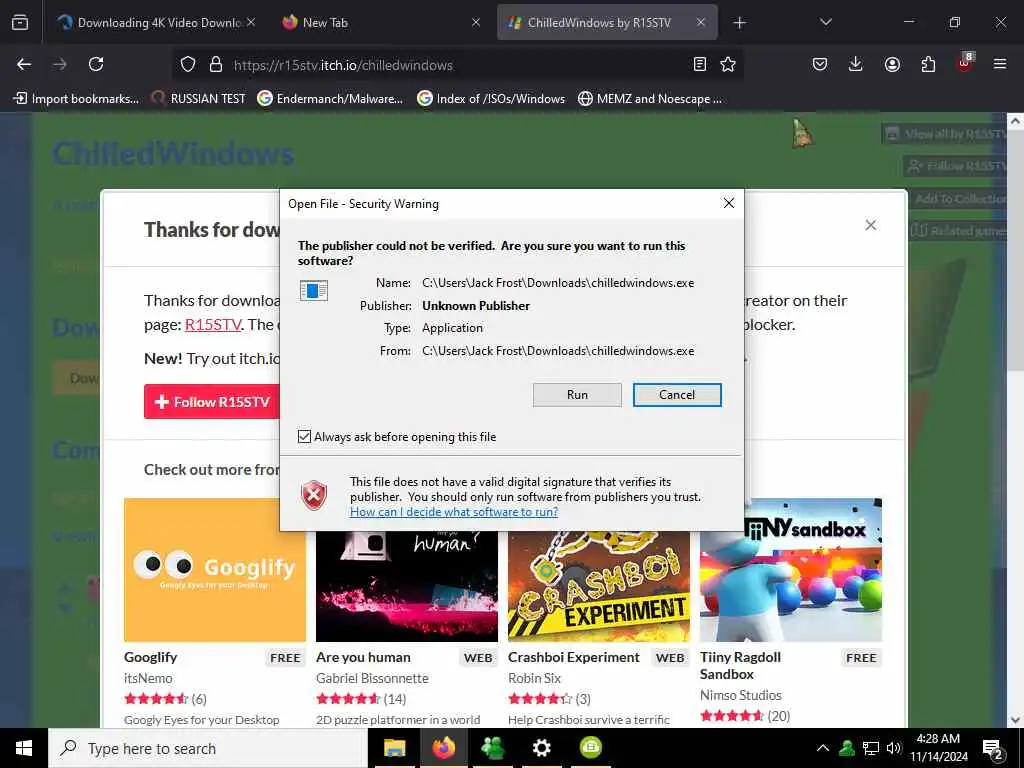Open 'MEMZ and Noescape' bookmark
The width and height of the screenshot is (1024, 768).
click(x=650, y=99)
